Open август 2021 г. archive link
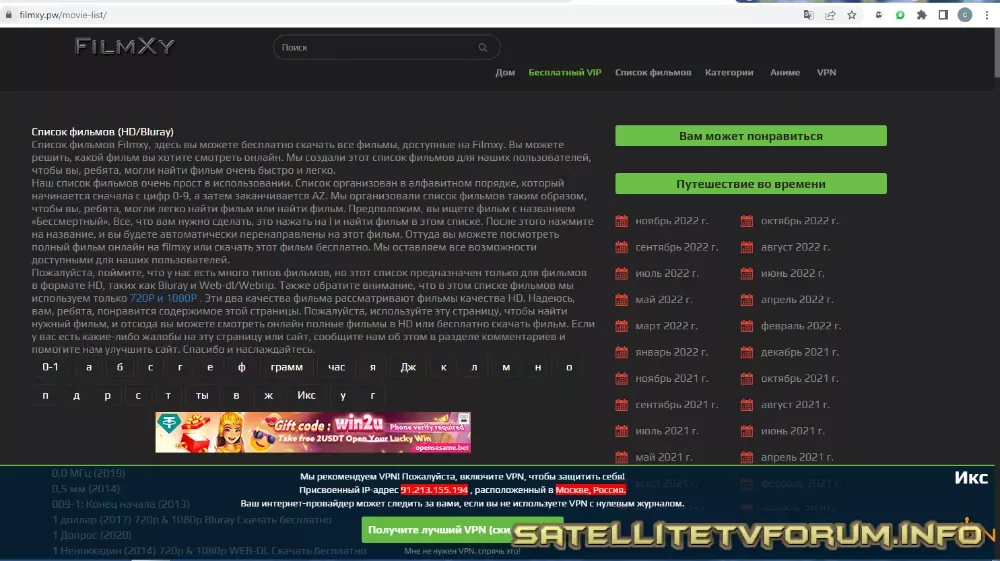Viewport: 1000px width, 561px height. click(x=795, y=404)
